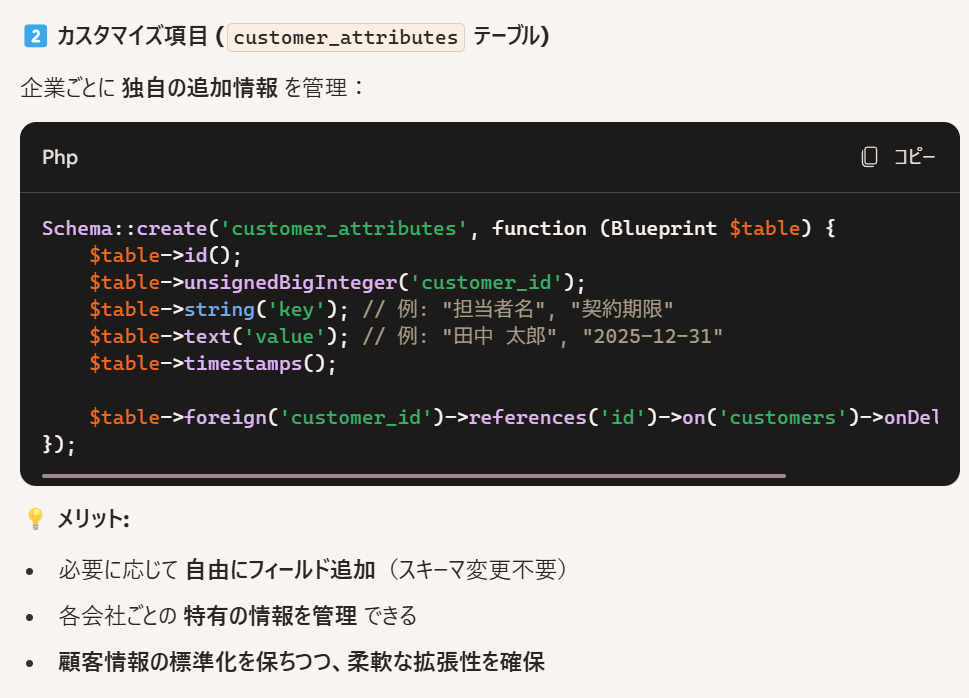Click the string('key') code line

[381, 309]
